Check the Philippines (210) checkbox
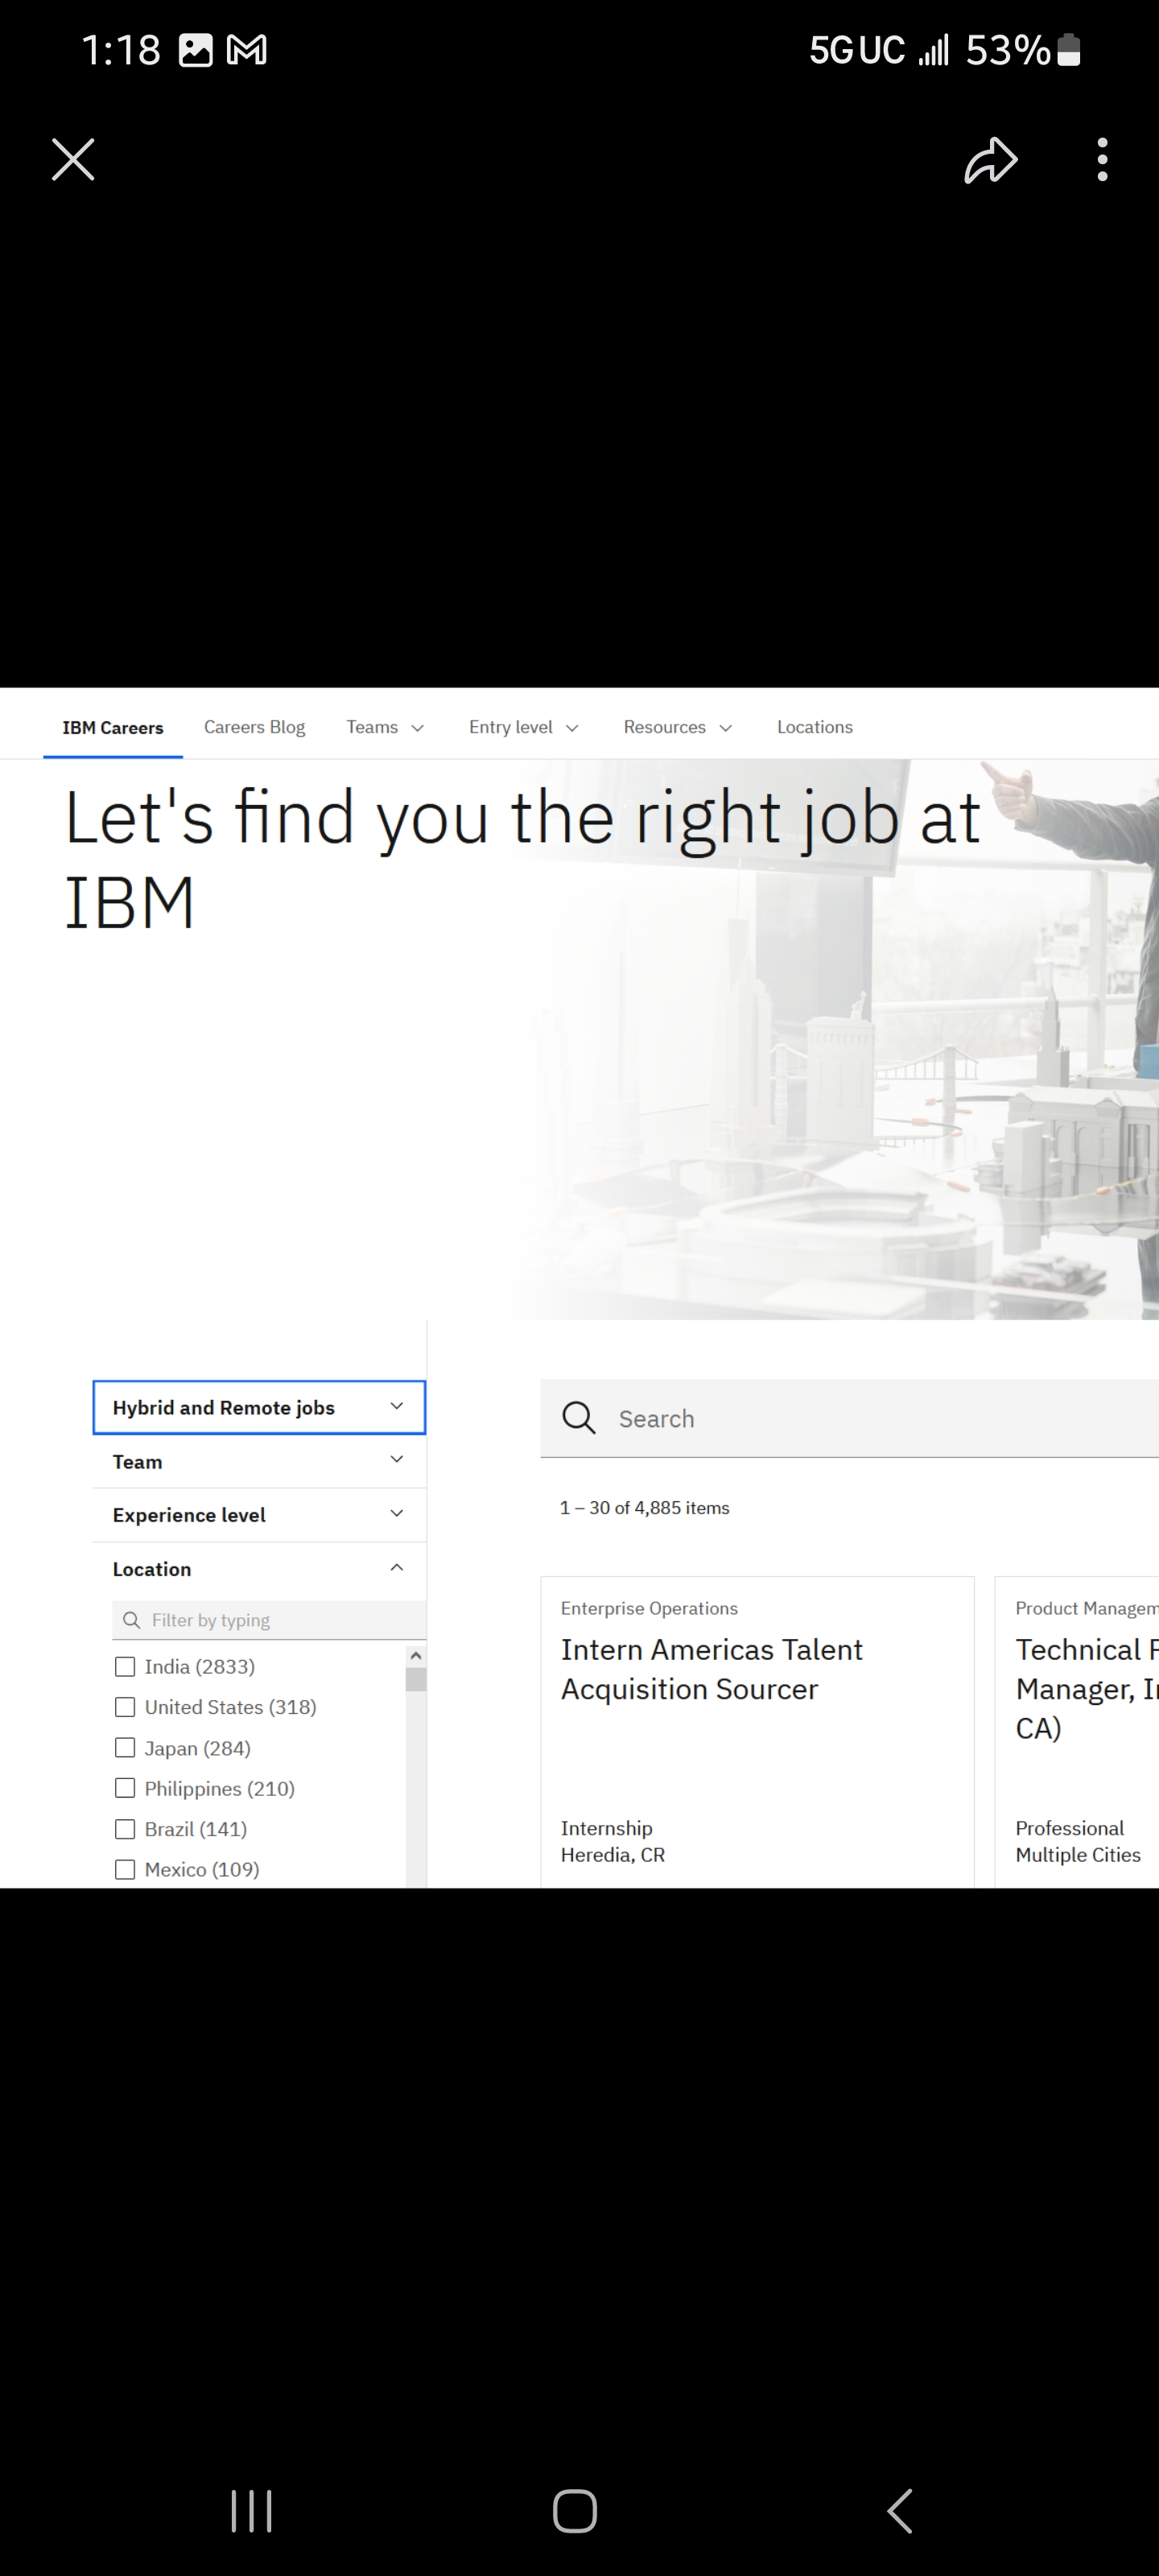The width and height of the screenshot is (1159, 2576). click(125, 1788)
